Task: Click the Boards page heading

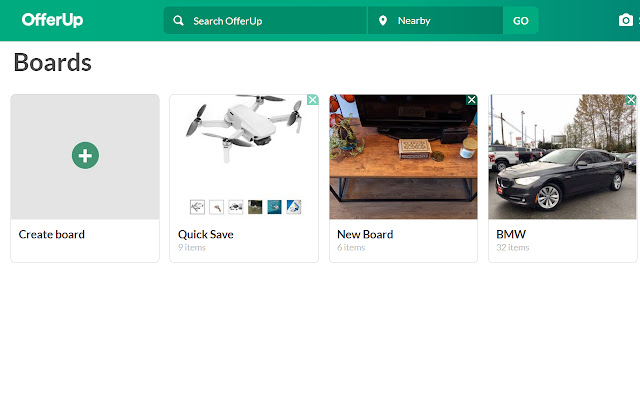Action: tap(53, 62)
